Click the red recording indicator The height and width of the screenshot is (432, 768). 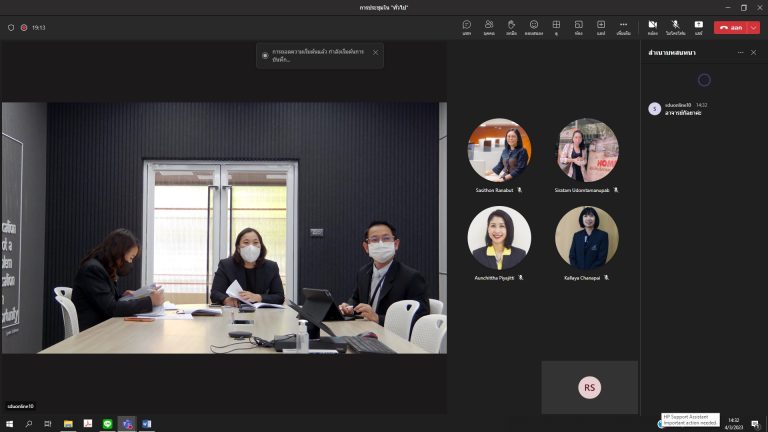[x=23, y=27]
